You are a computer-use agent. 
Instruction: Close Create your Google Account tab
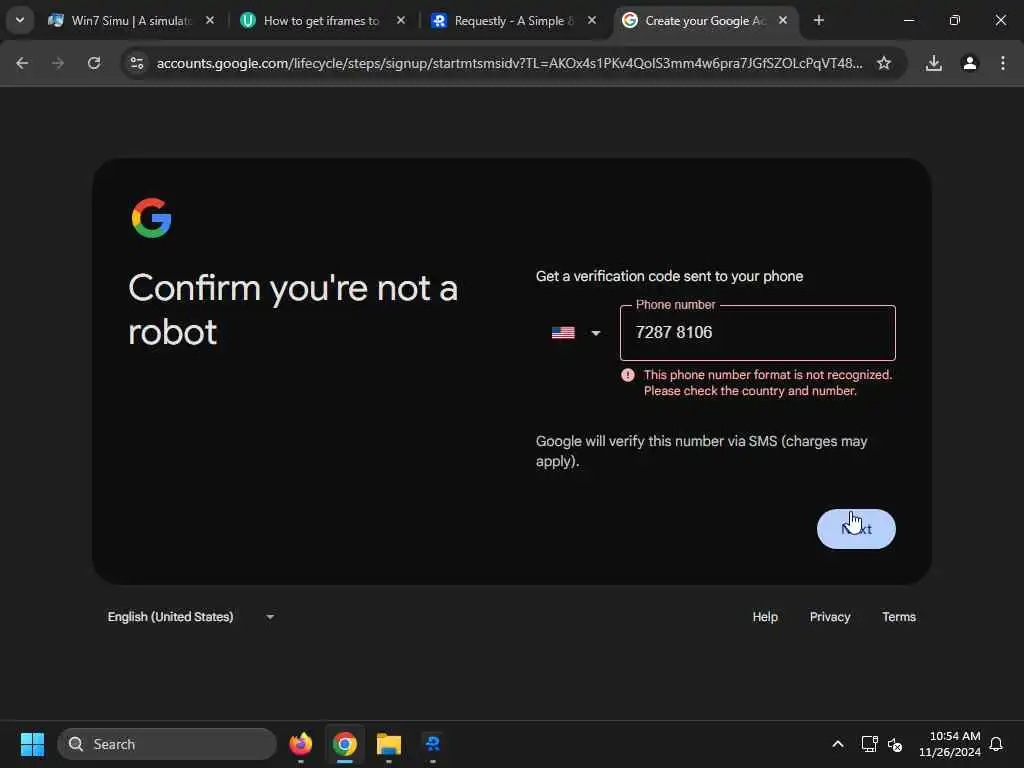[782, 21]
